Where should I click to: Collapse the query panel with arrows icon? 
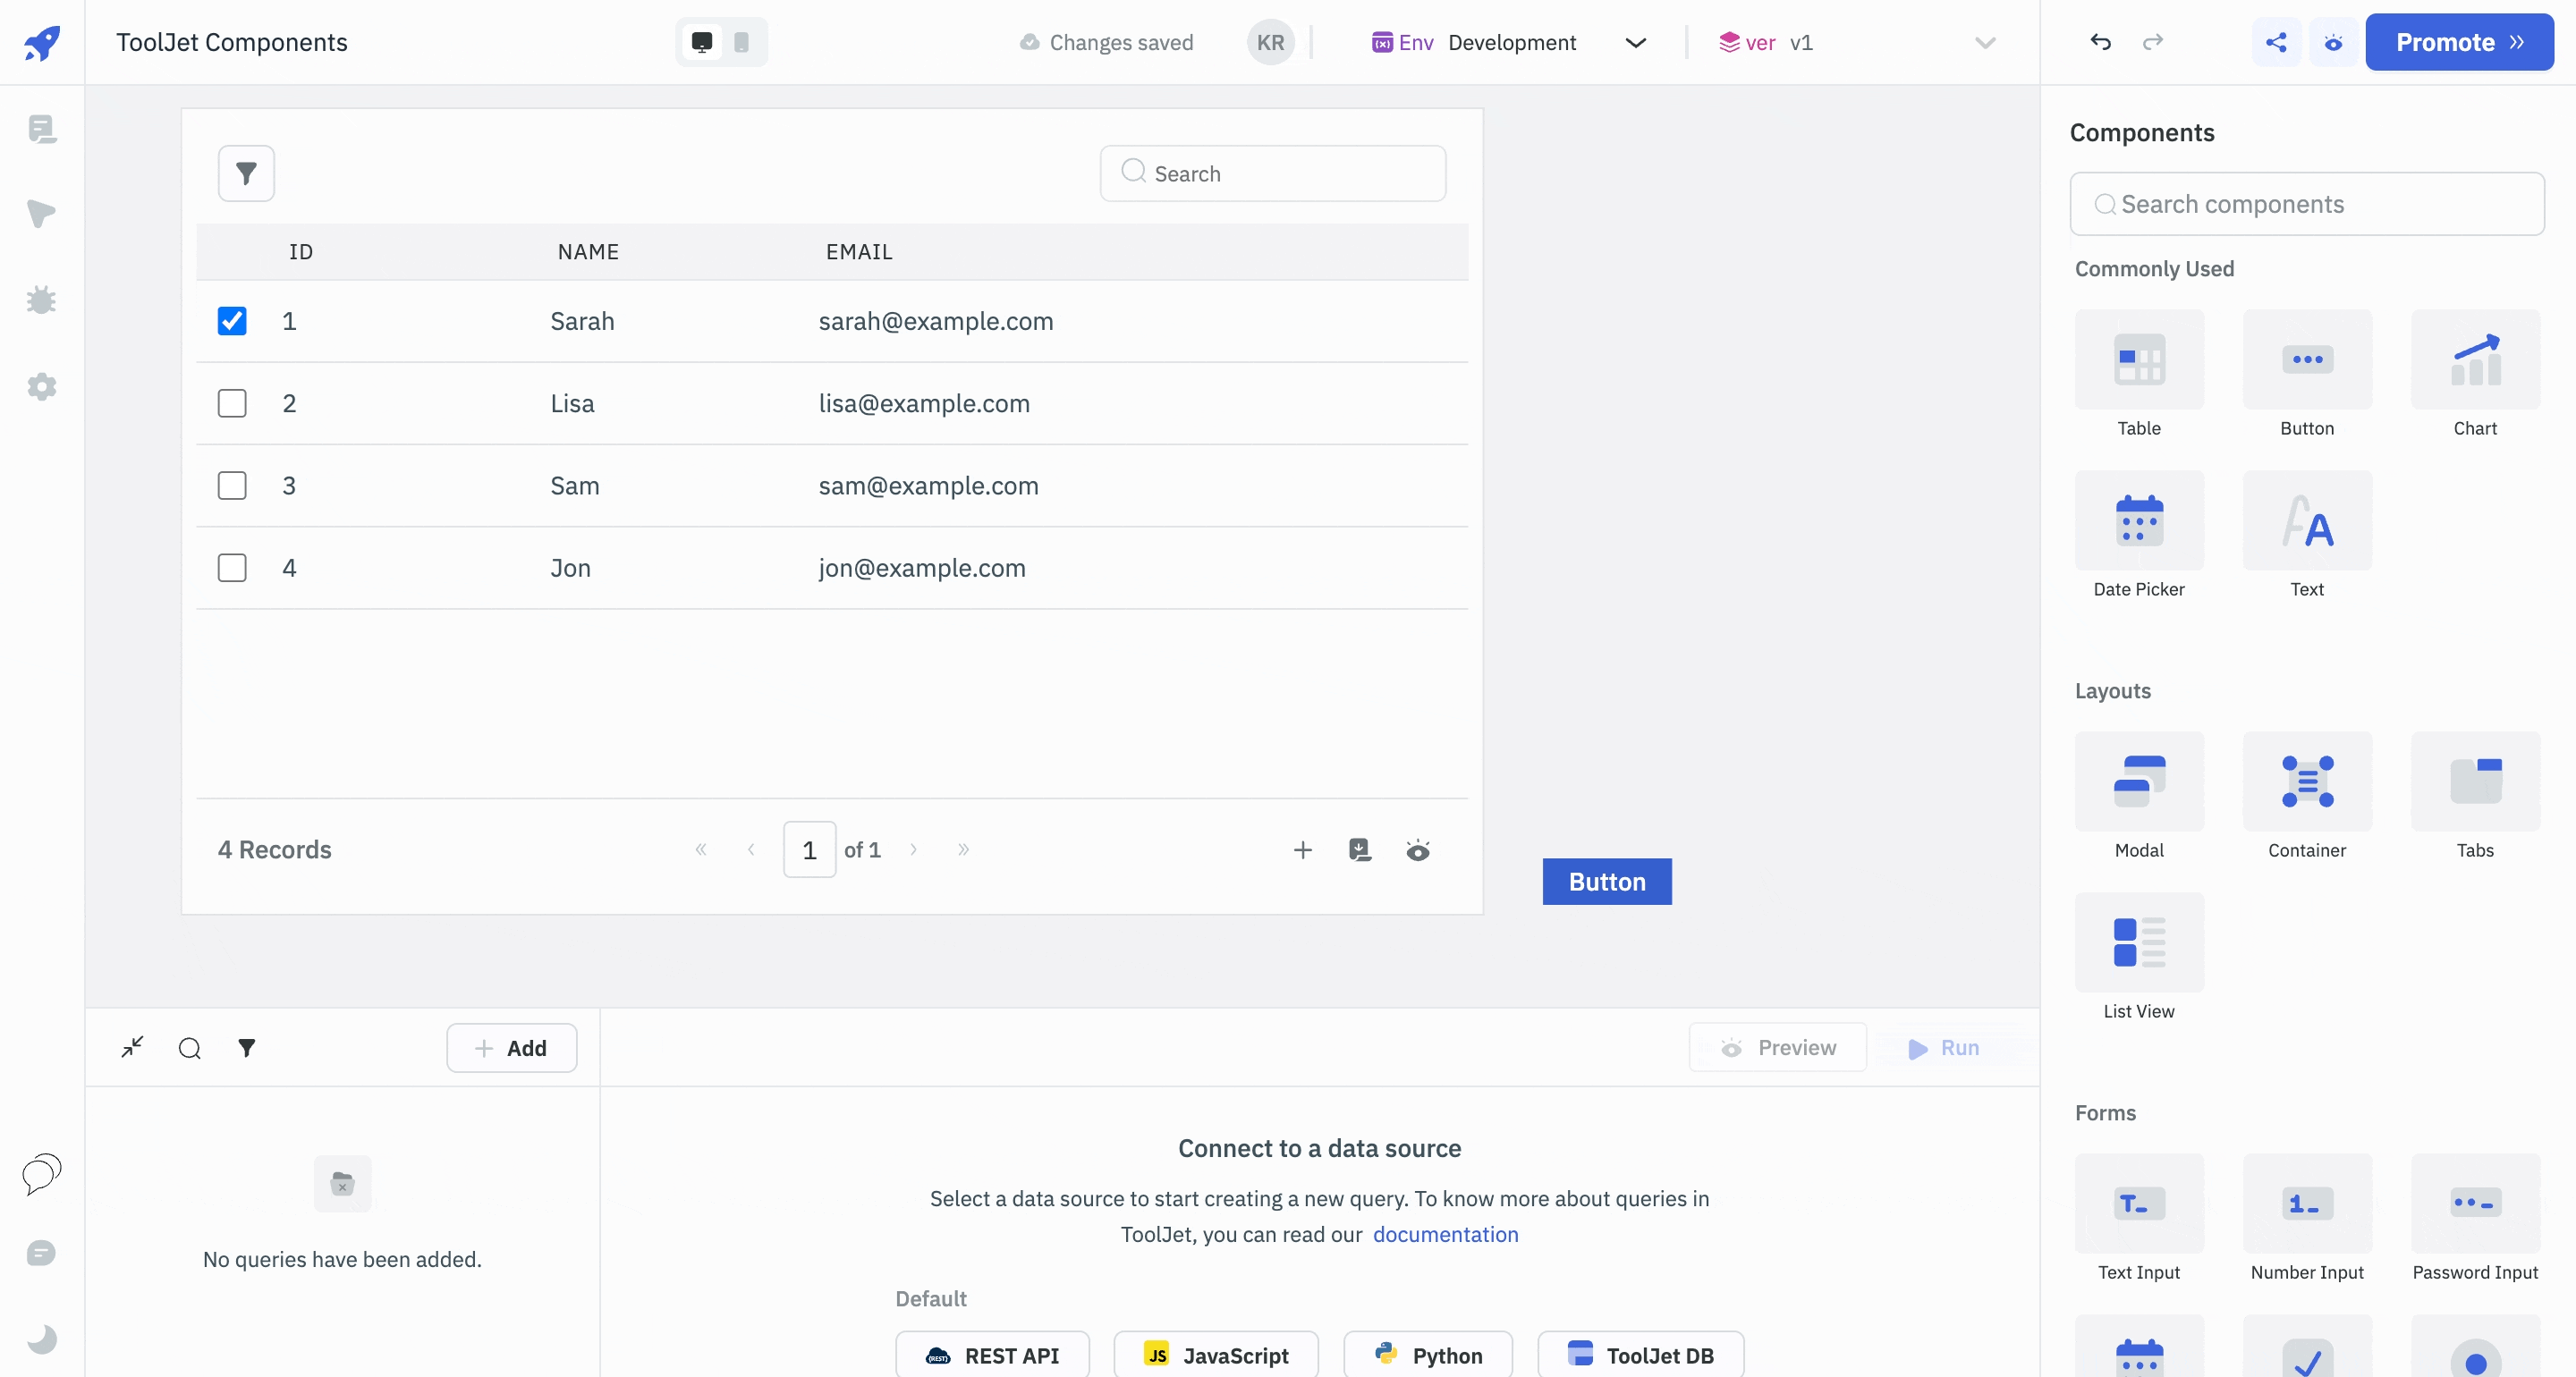coord(132,1047)
